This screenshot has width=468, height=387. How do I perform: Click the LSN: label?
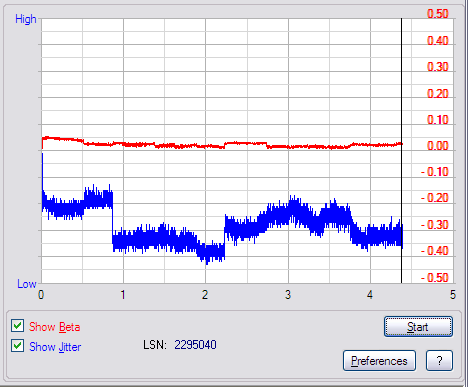click(x=155, y=345)
